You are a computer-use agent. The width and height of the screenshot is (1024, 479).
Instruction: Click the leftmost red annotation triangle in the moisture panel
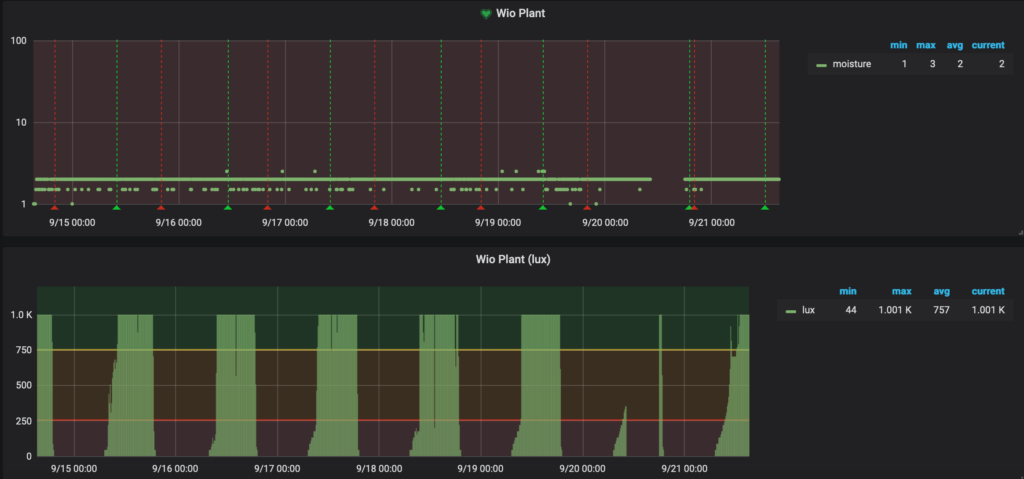click(54, 207)
